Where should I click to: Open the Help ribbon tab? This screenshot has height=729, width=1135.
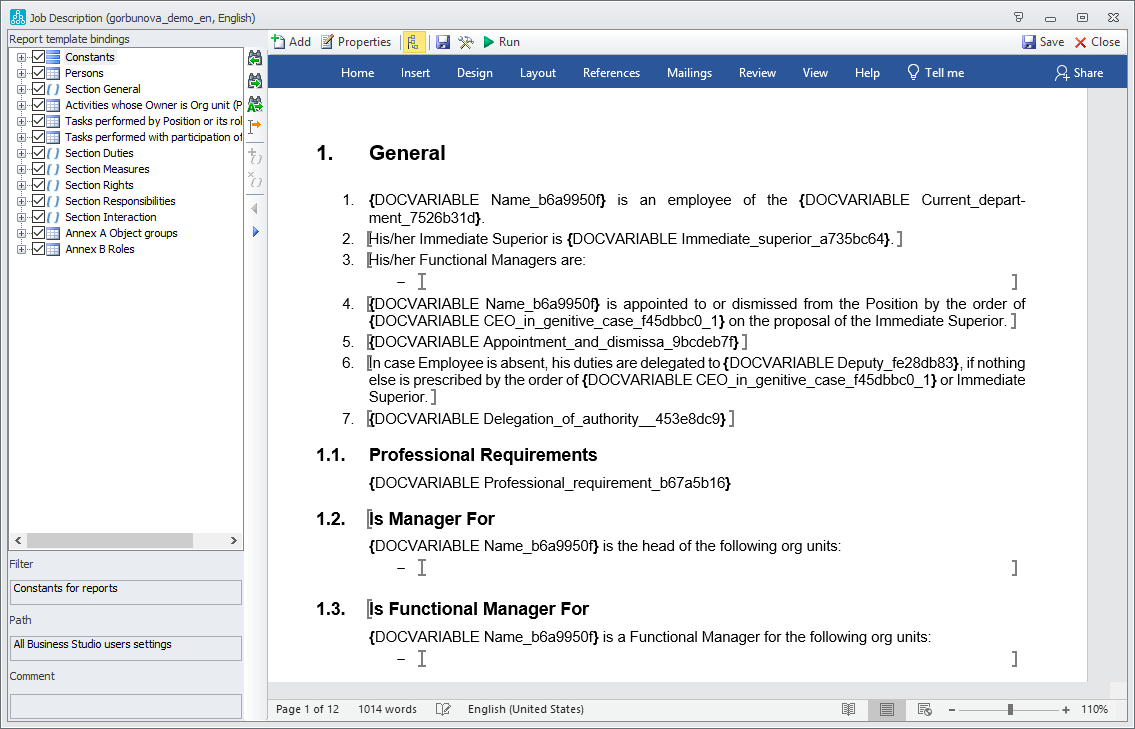pos(867,72)
